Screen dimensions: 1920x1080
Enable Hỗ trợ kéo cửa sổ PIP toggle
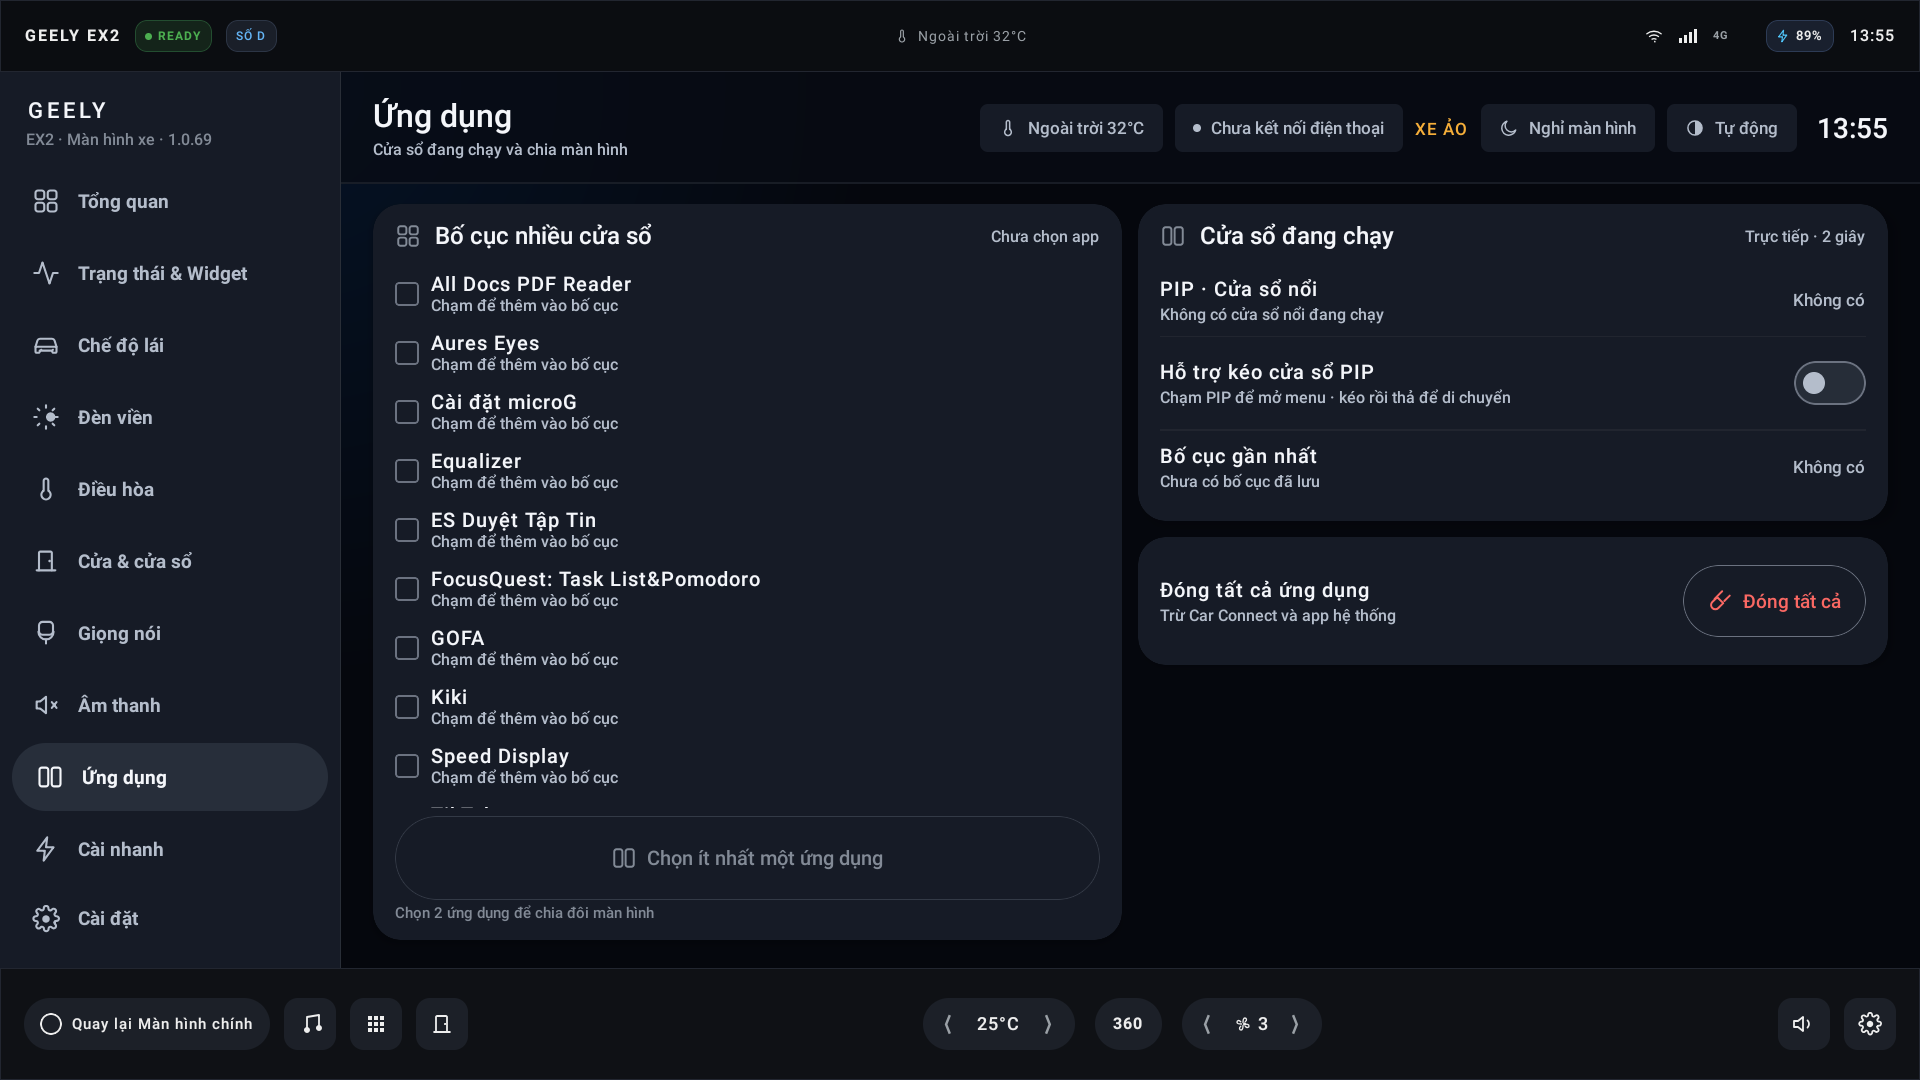[x=1829, y=383]
